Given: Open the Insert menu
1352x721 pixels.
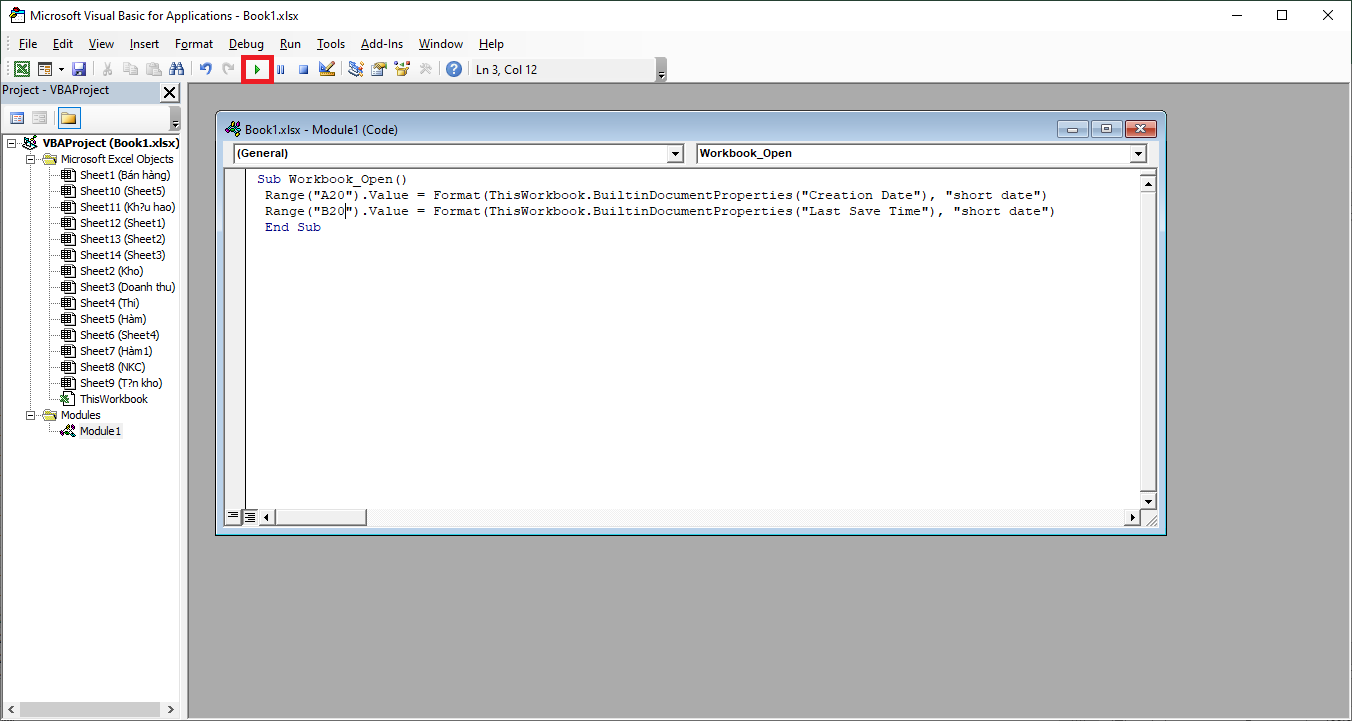Looking at the screenshot, I should [x=144, y=44].
